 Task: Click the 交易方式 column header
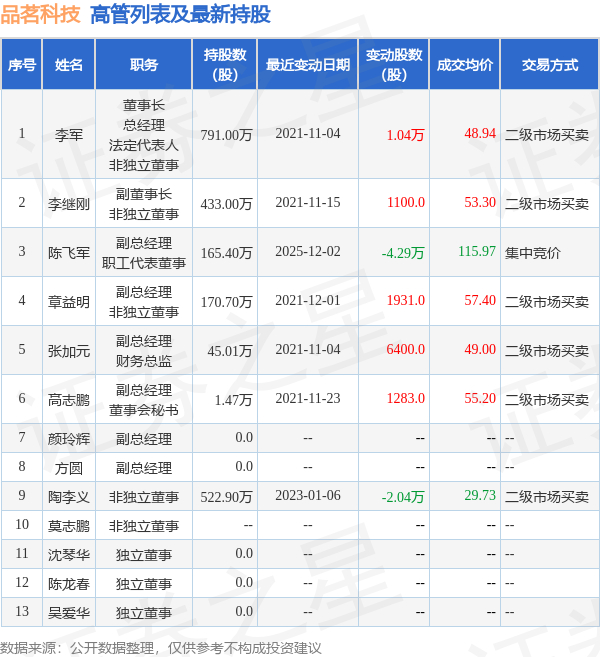pos(550,65)
